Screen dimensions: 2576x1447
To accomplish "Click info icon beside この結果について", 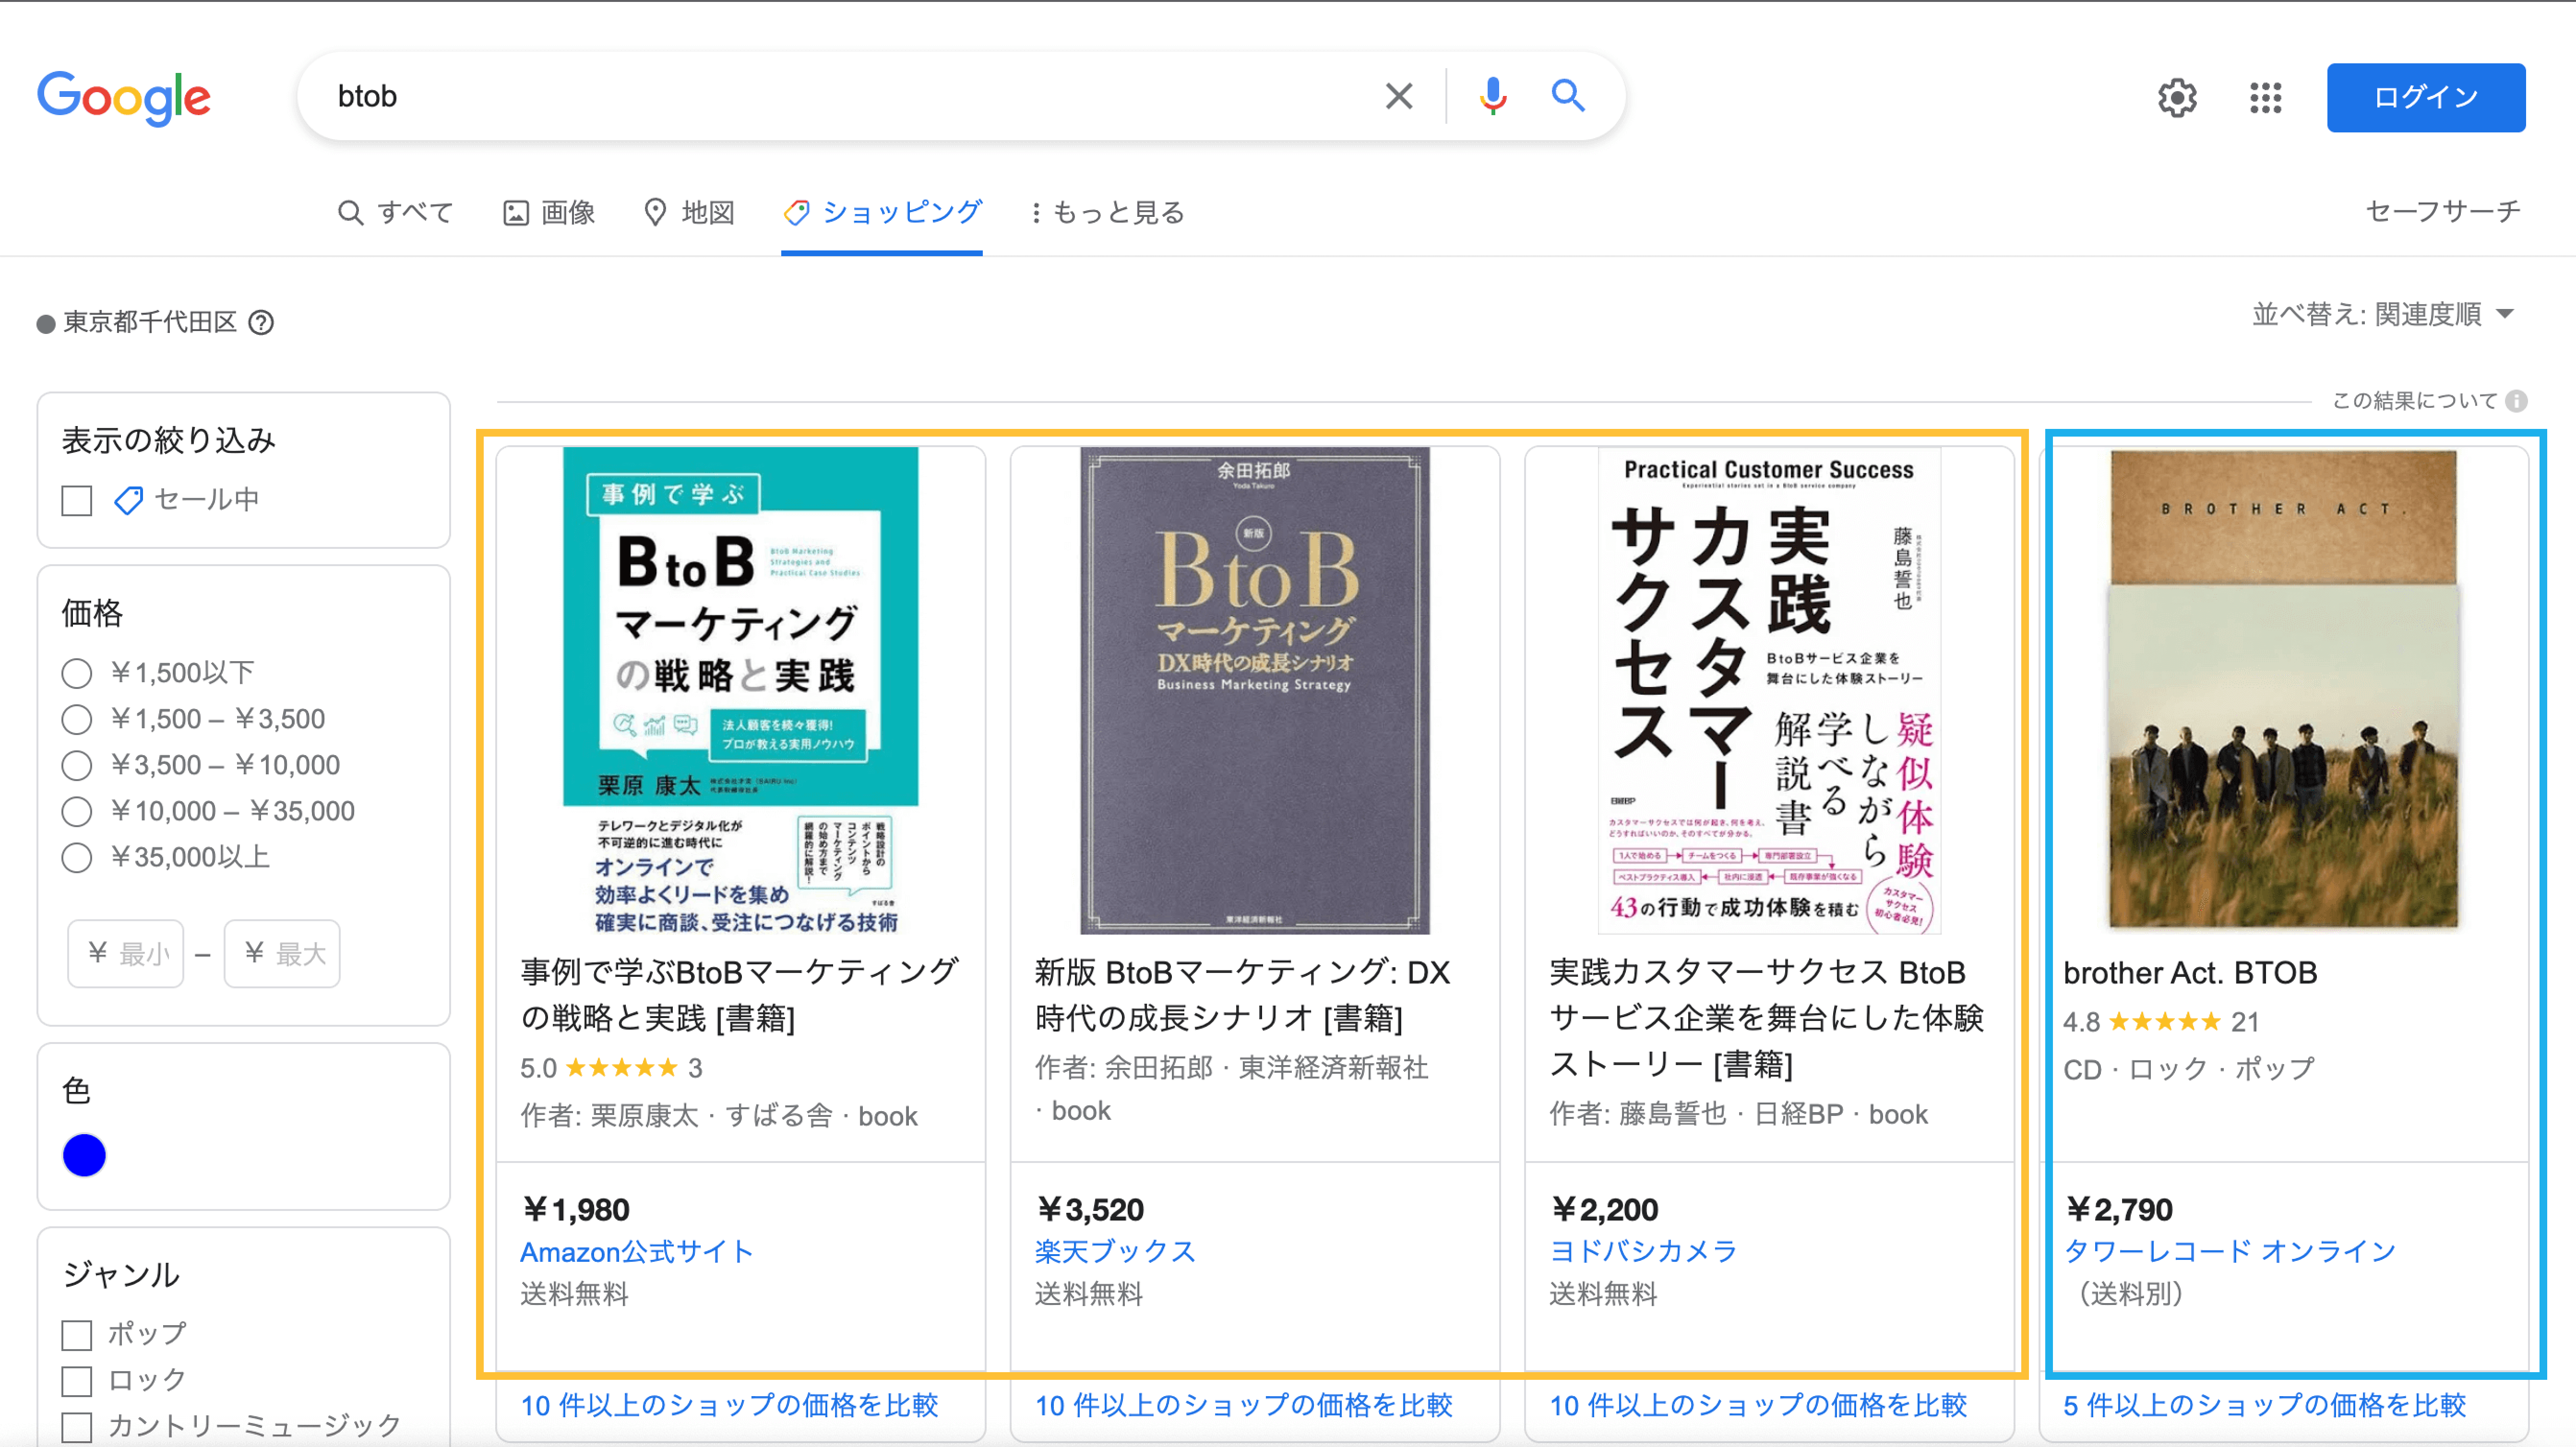I will click(x=2516, y=401).
